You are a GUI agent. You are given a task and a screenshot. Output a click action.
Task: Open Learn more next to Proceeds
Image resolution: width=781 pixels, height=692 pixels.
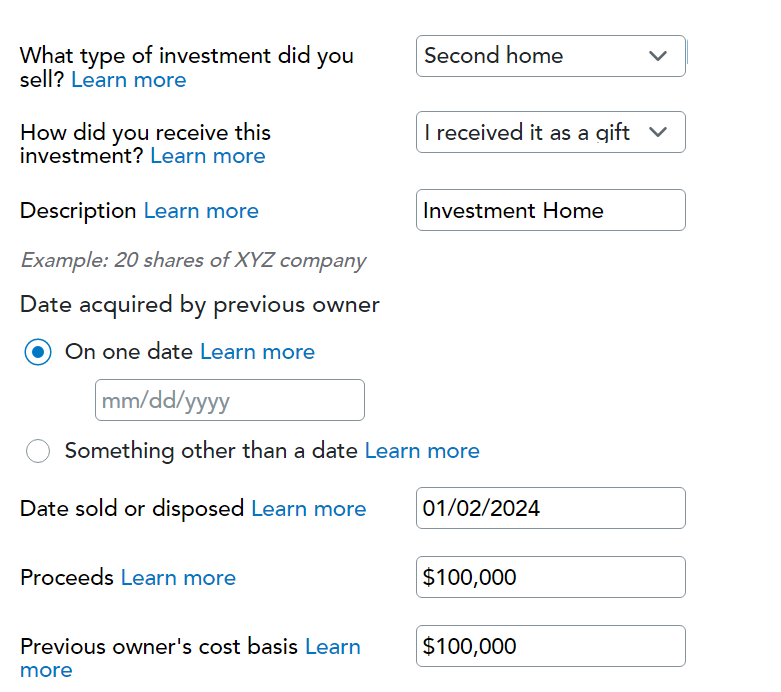click(x=178, y=577)
